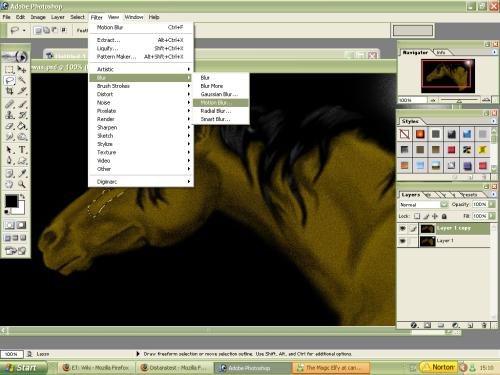Select the Type tool
The width and height of the screenshot is (500, 375).
coord(22,150)
